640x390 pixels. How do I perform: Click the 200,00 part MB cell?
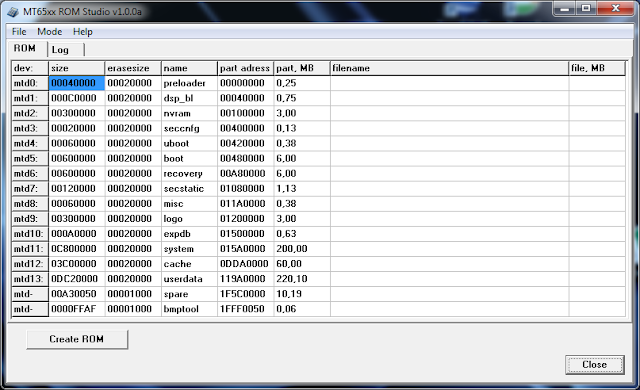pos(302,249)
